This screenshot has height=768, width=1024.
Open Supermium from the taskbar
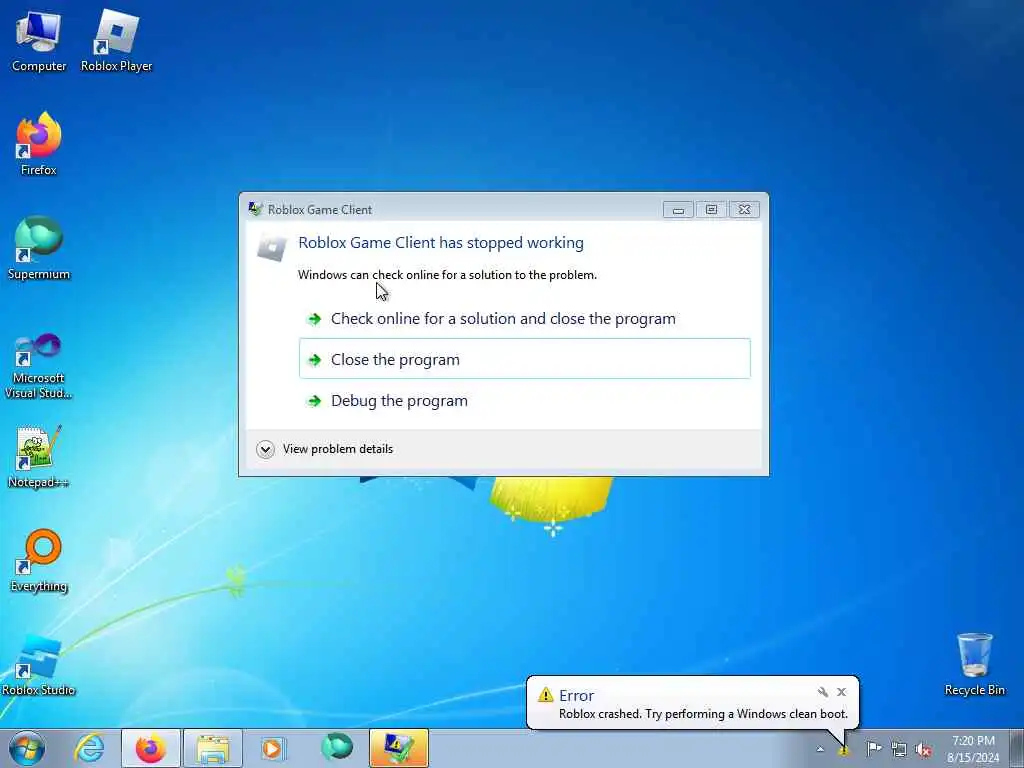337,748
